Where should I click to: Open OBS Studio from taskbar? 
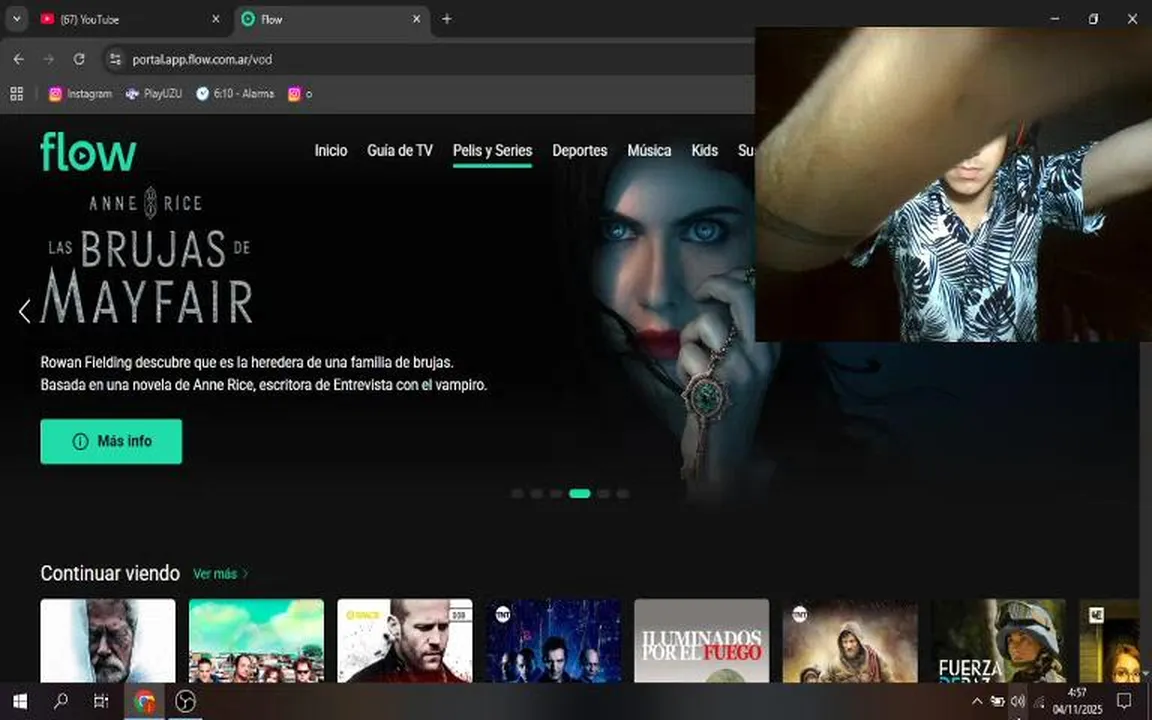185,702
